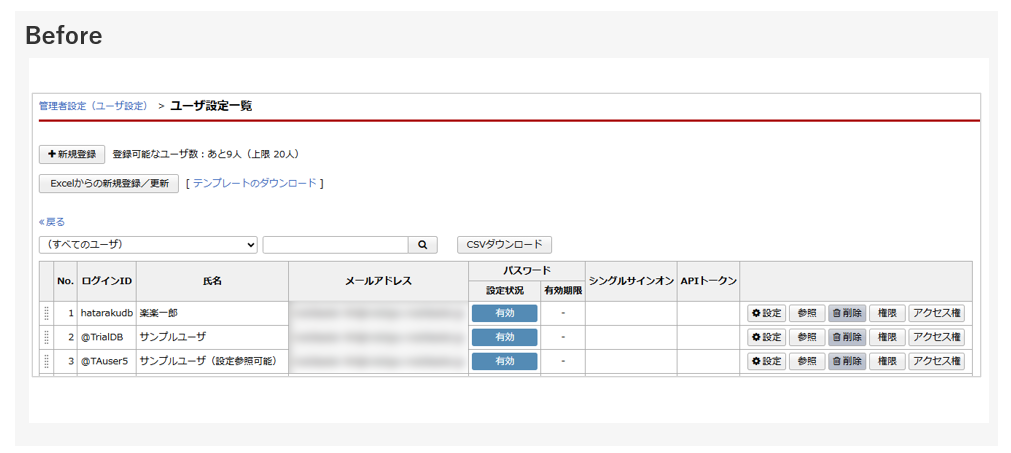Open 管理者設定（ユーザ設定） breadcrumb link
The height and width of the screenshot is (453, 1011).
(x=93, y=106)
